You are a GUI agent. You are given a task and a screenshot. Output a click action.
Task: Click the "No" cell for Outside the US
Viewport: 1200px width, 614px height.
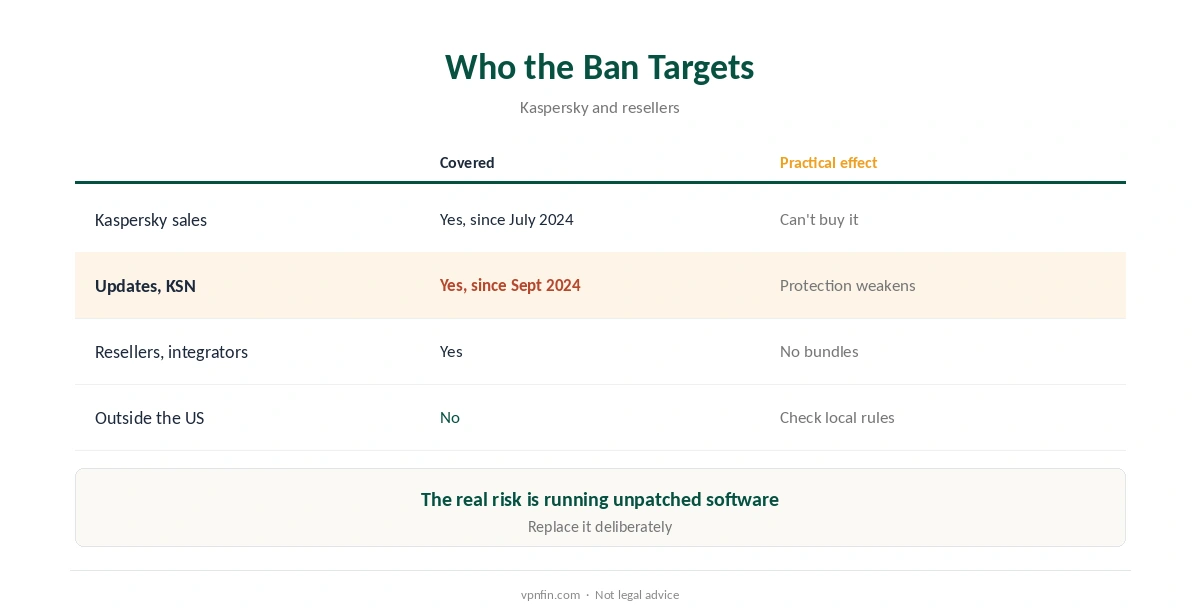click(450, 418)
